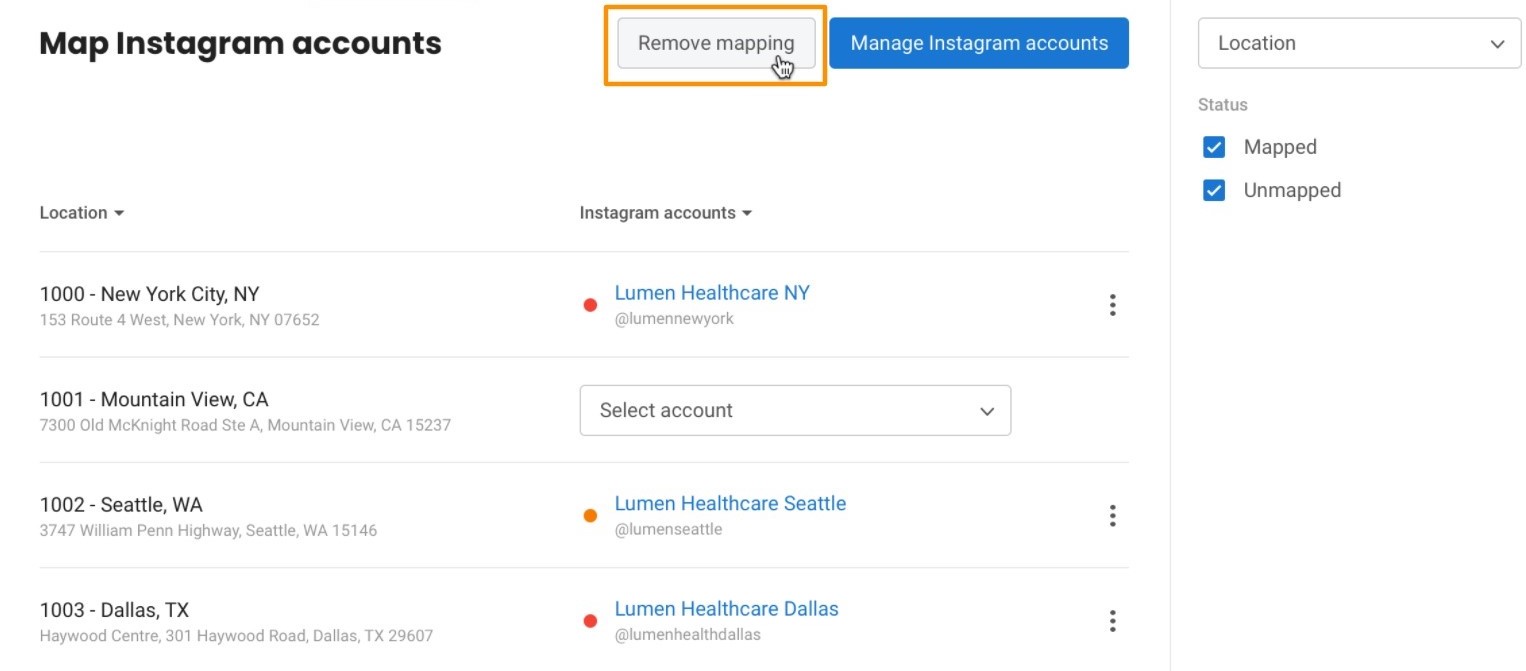Viewport: 1526px width, 671px height.
Task: Click red status dot for Lumen Healthcare NY
Action: pos(590,305)
